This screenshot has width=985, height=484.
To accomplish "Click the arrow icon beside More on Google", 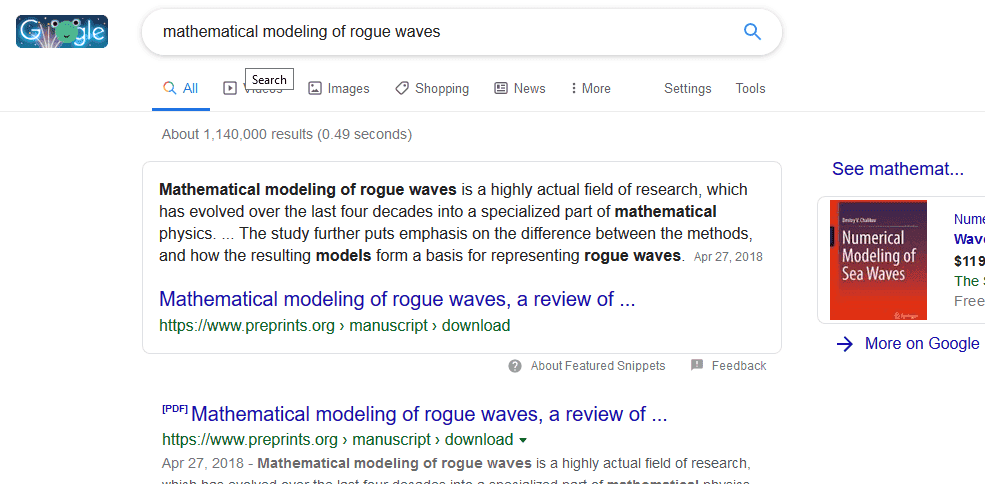I will [845, 344].
